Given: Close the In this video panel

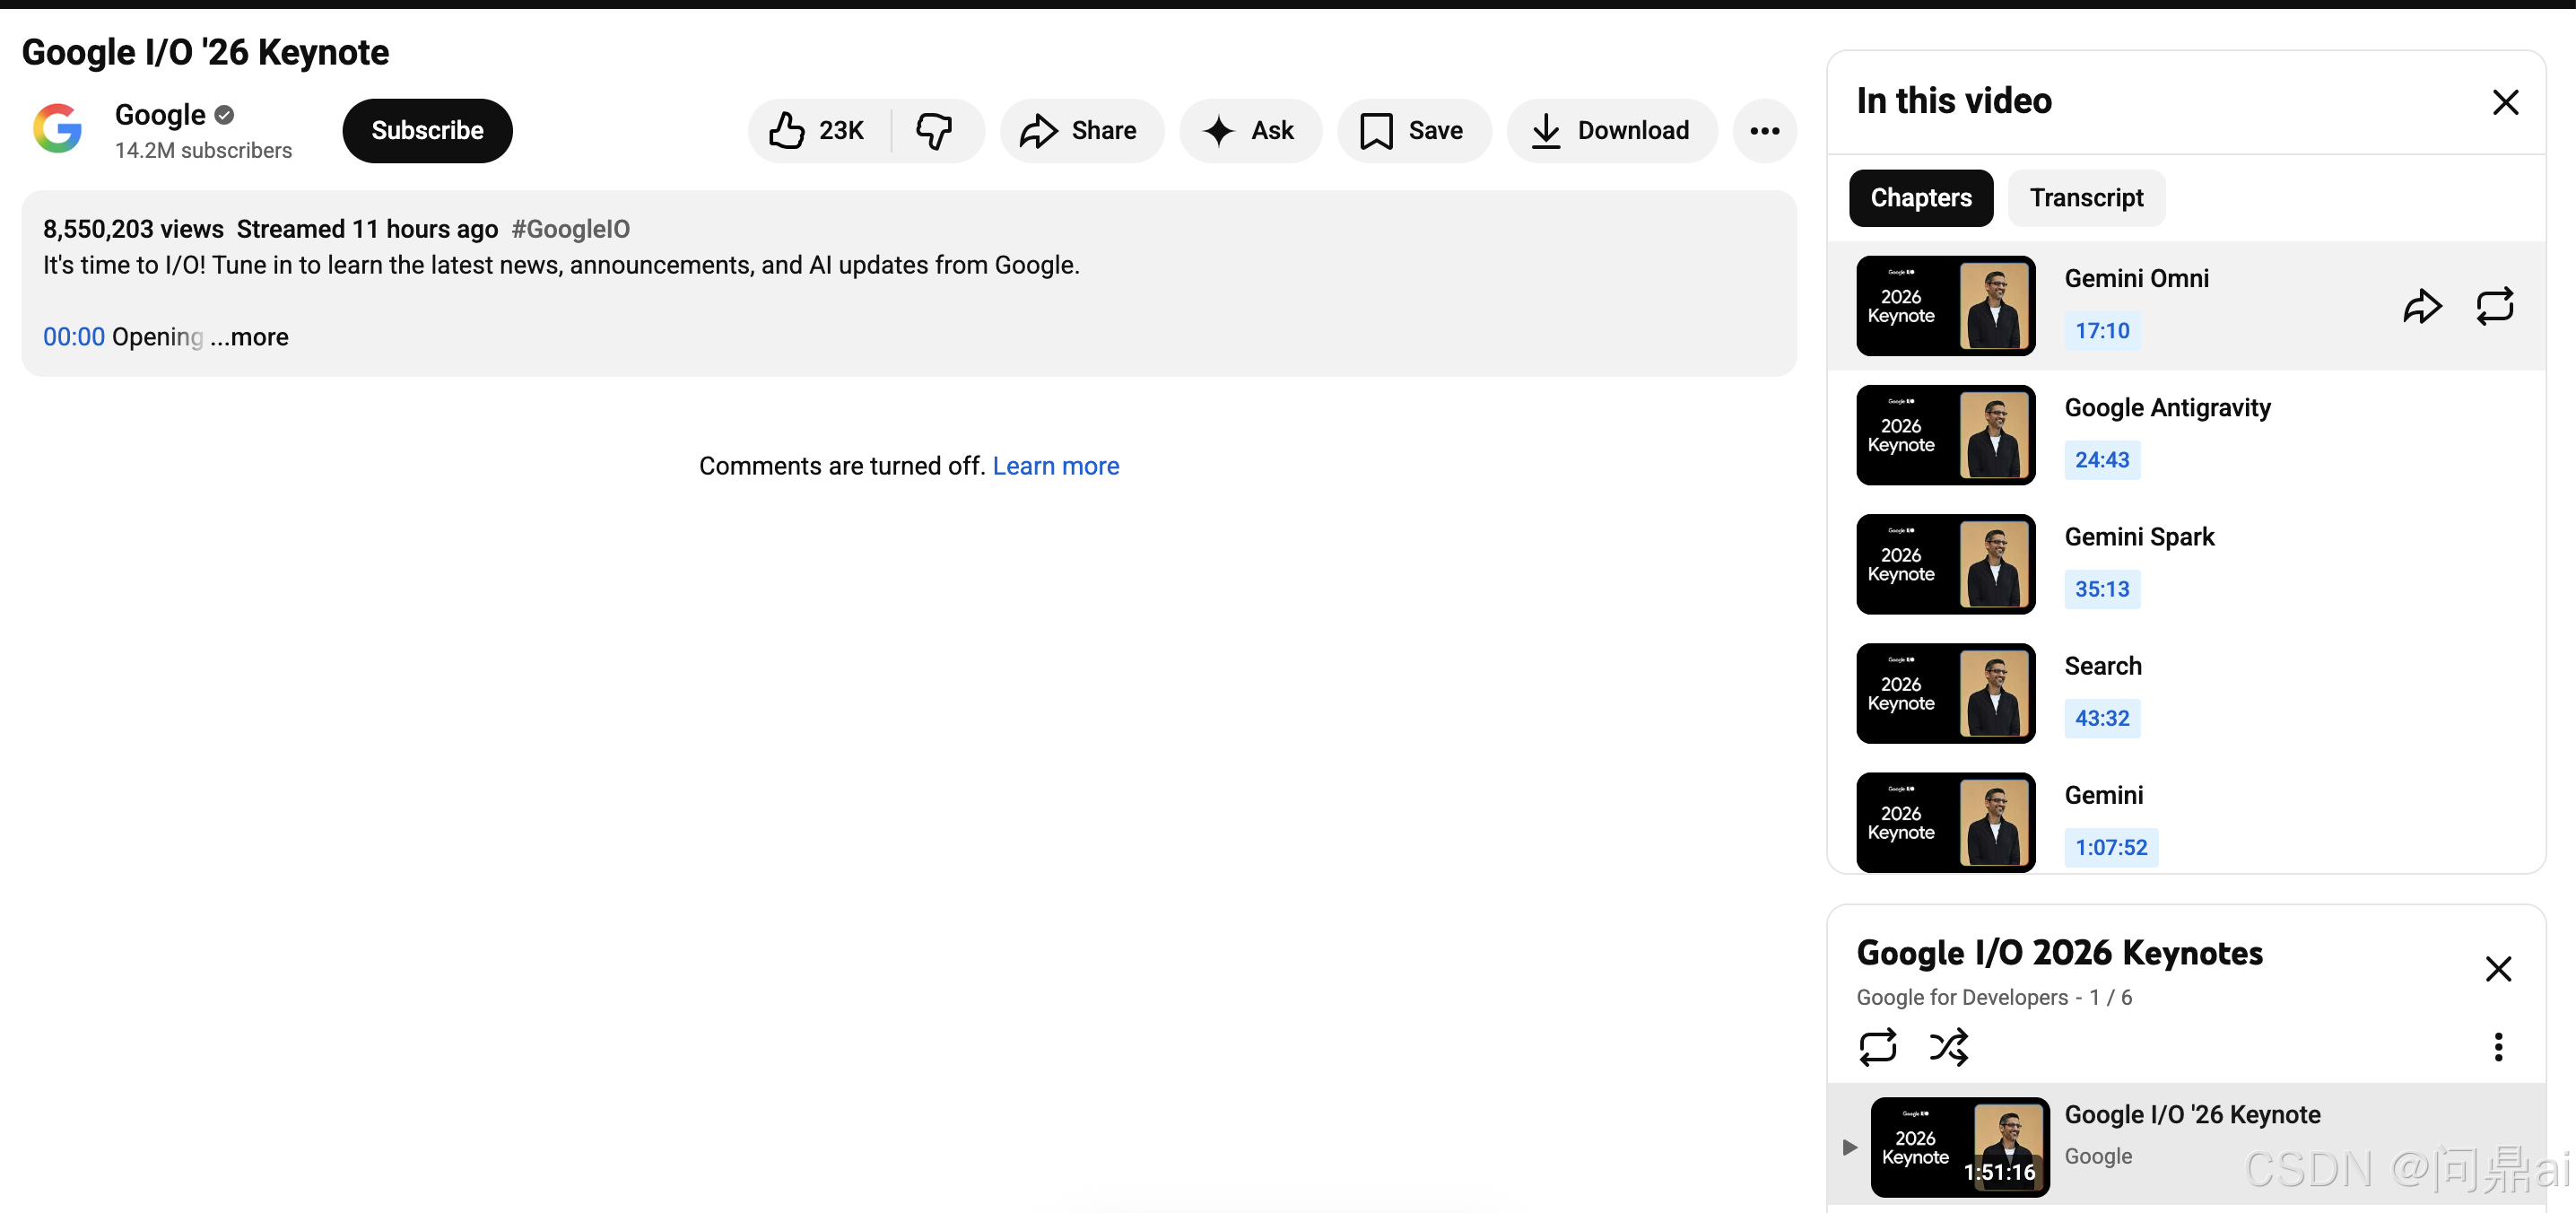Looking at the screenshot, I should pyautogui.click(x=2505, y=102).
